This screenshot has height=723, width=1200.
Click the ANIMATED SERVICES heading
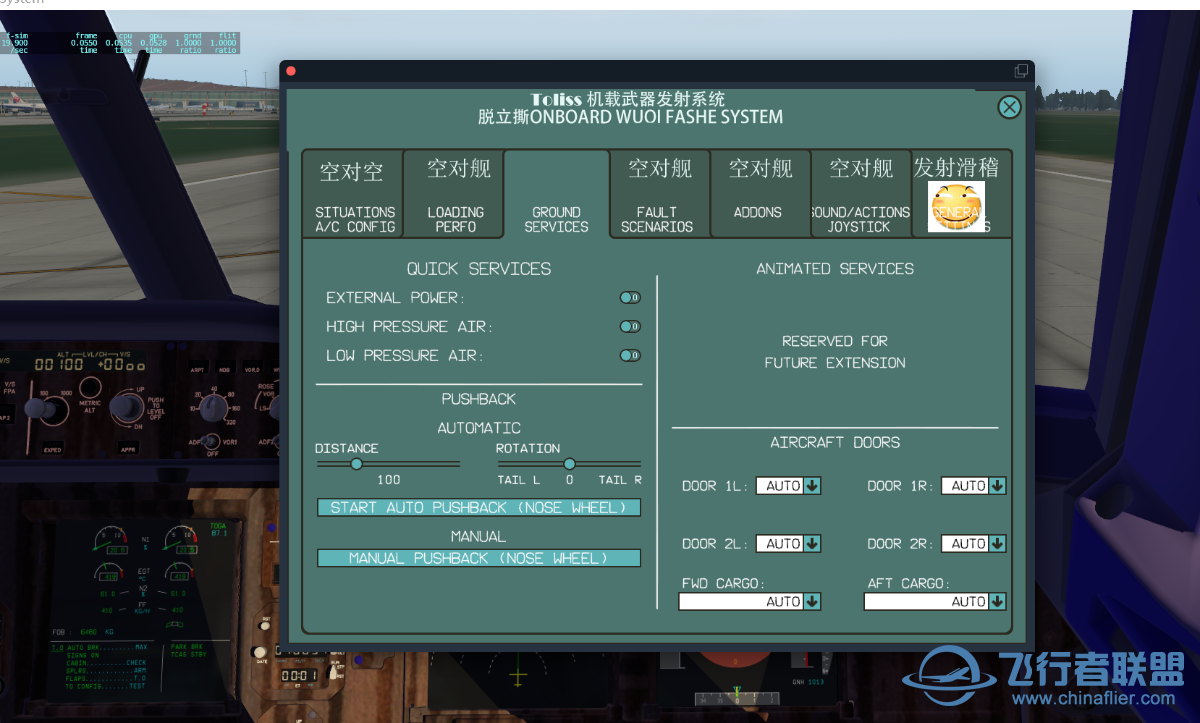[x=835, y=269]
